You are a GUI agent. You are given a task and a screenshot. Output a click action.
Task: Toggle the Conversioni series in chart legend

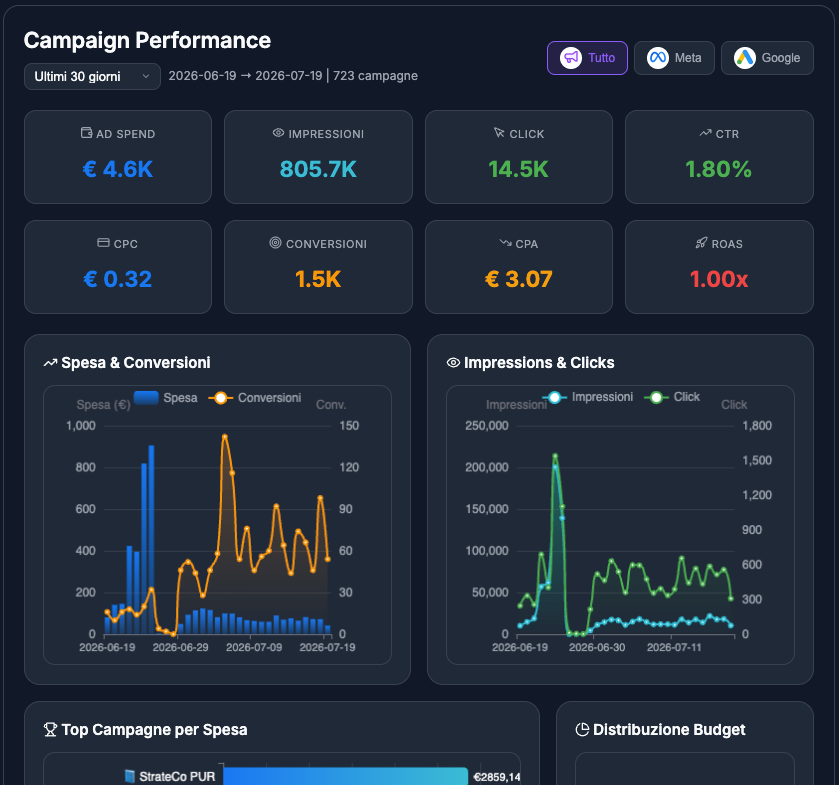[x=255, y=398]
